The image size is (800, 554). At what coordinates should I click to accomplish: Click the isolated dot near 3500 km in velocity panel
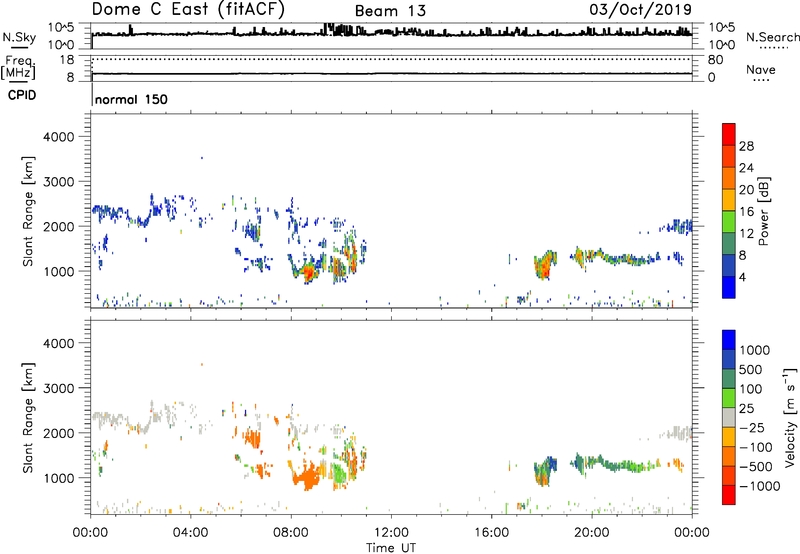[x=202, y=364]
